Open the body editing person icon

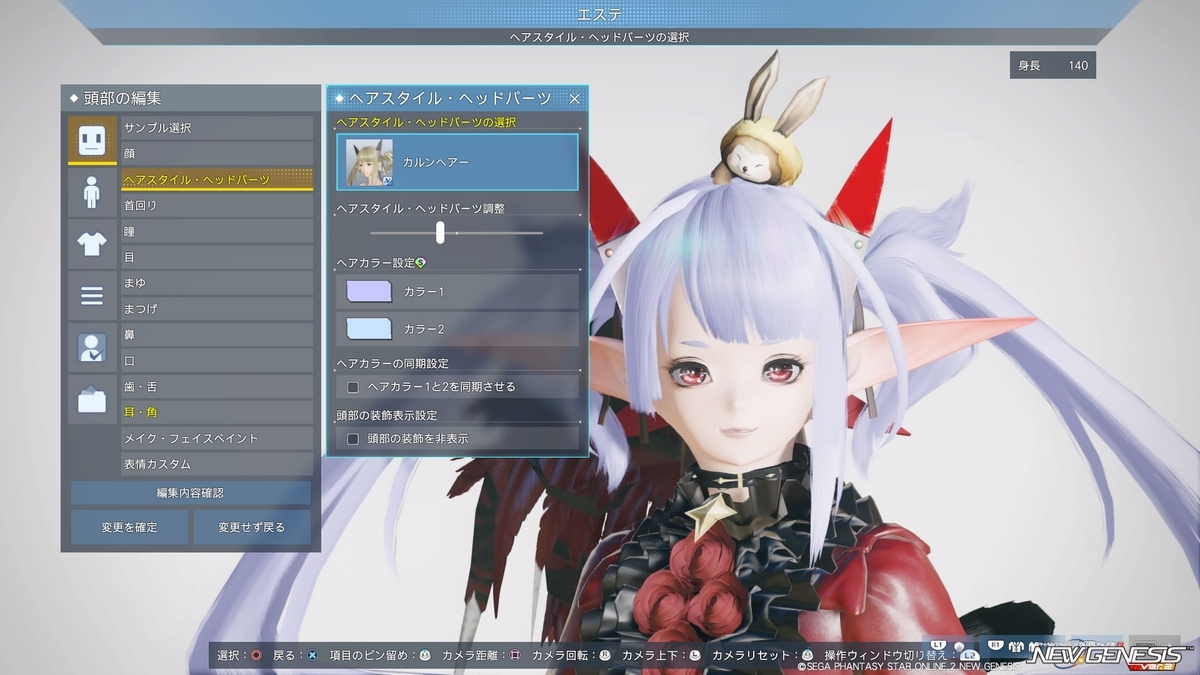tap(92, 191)
